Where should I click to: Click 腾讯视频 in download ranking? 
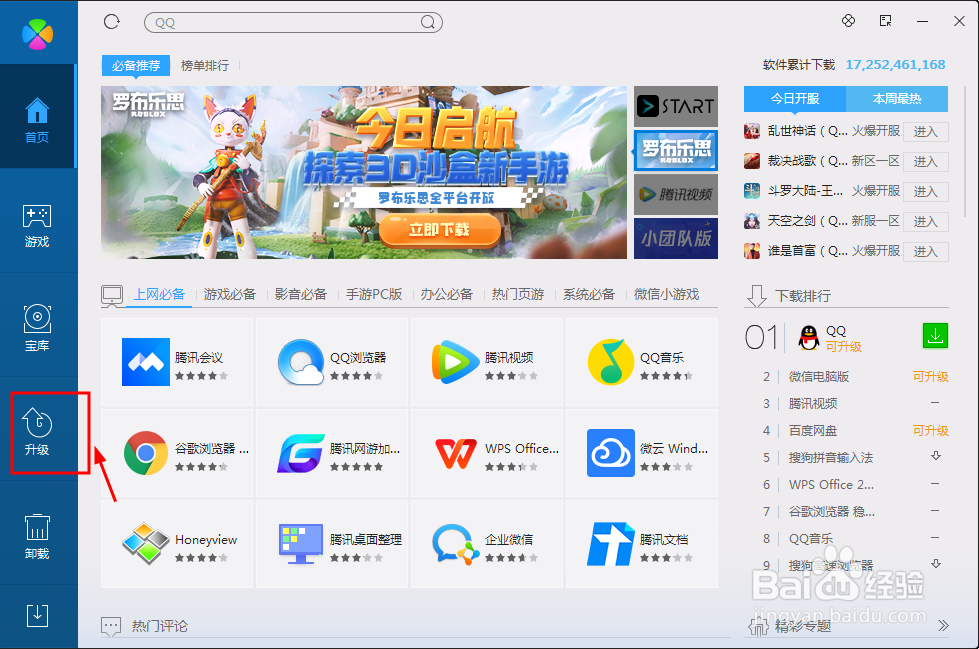813,404
